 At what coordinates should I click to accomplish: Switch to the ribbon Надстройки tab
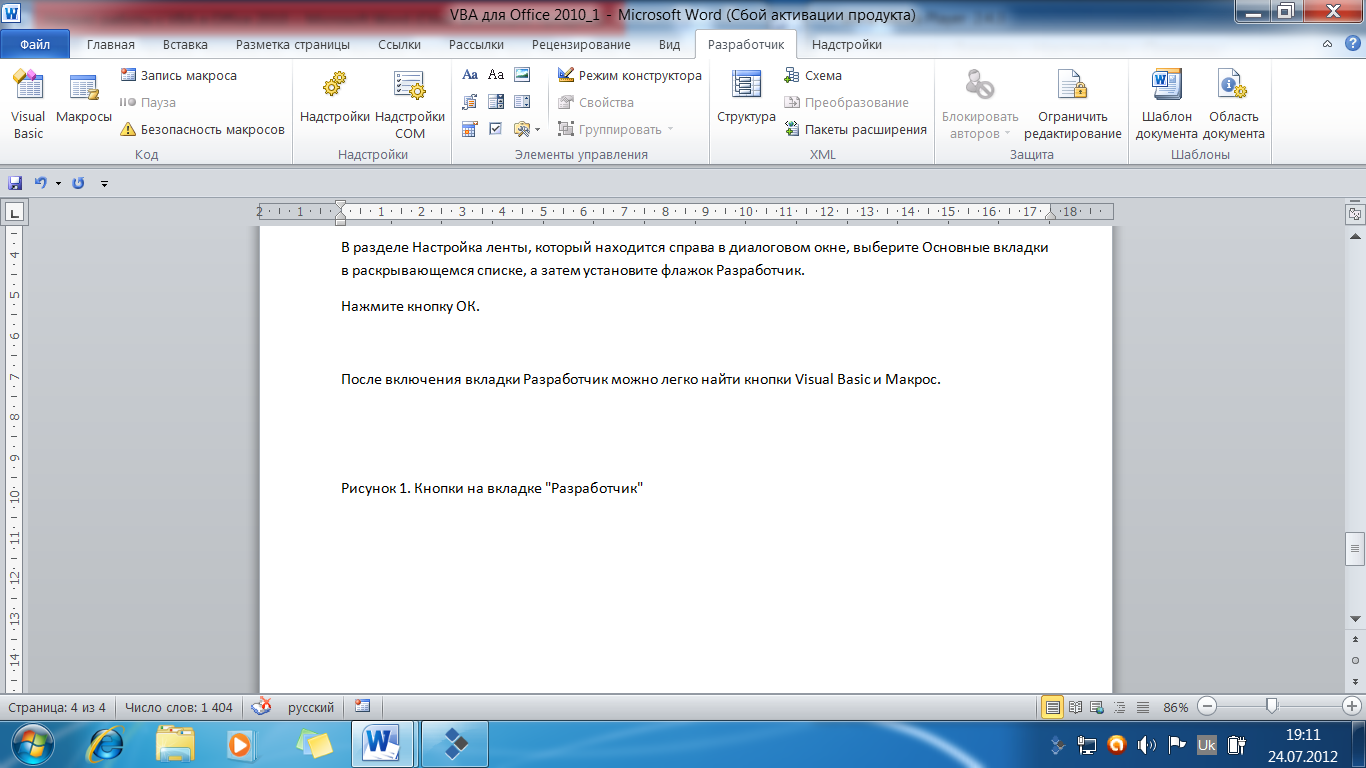846,45
